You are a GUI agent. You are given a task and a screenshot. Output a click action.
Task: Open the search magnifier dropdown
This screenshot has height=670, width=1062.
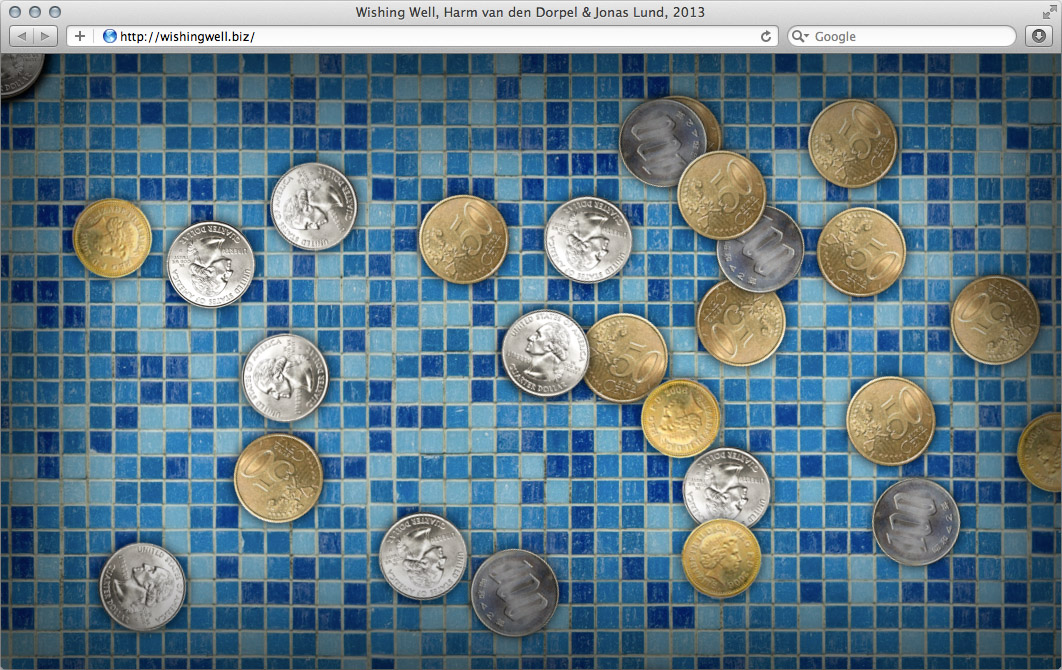coord(800,36)
